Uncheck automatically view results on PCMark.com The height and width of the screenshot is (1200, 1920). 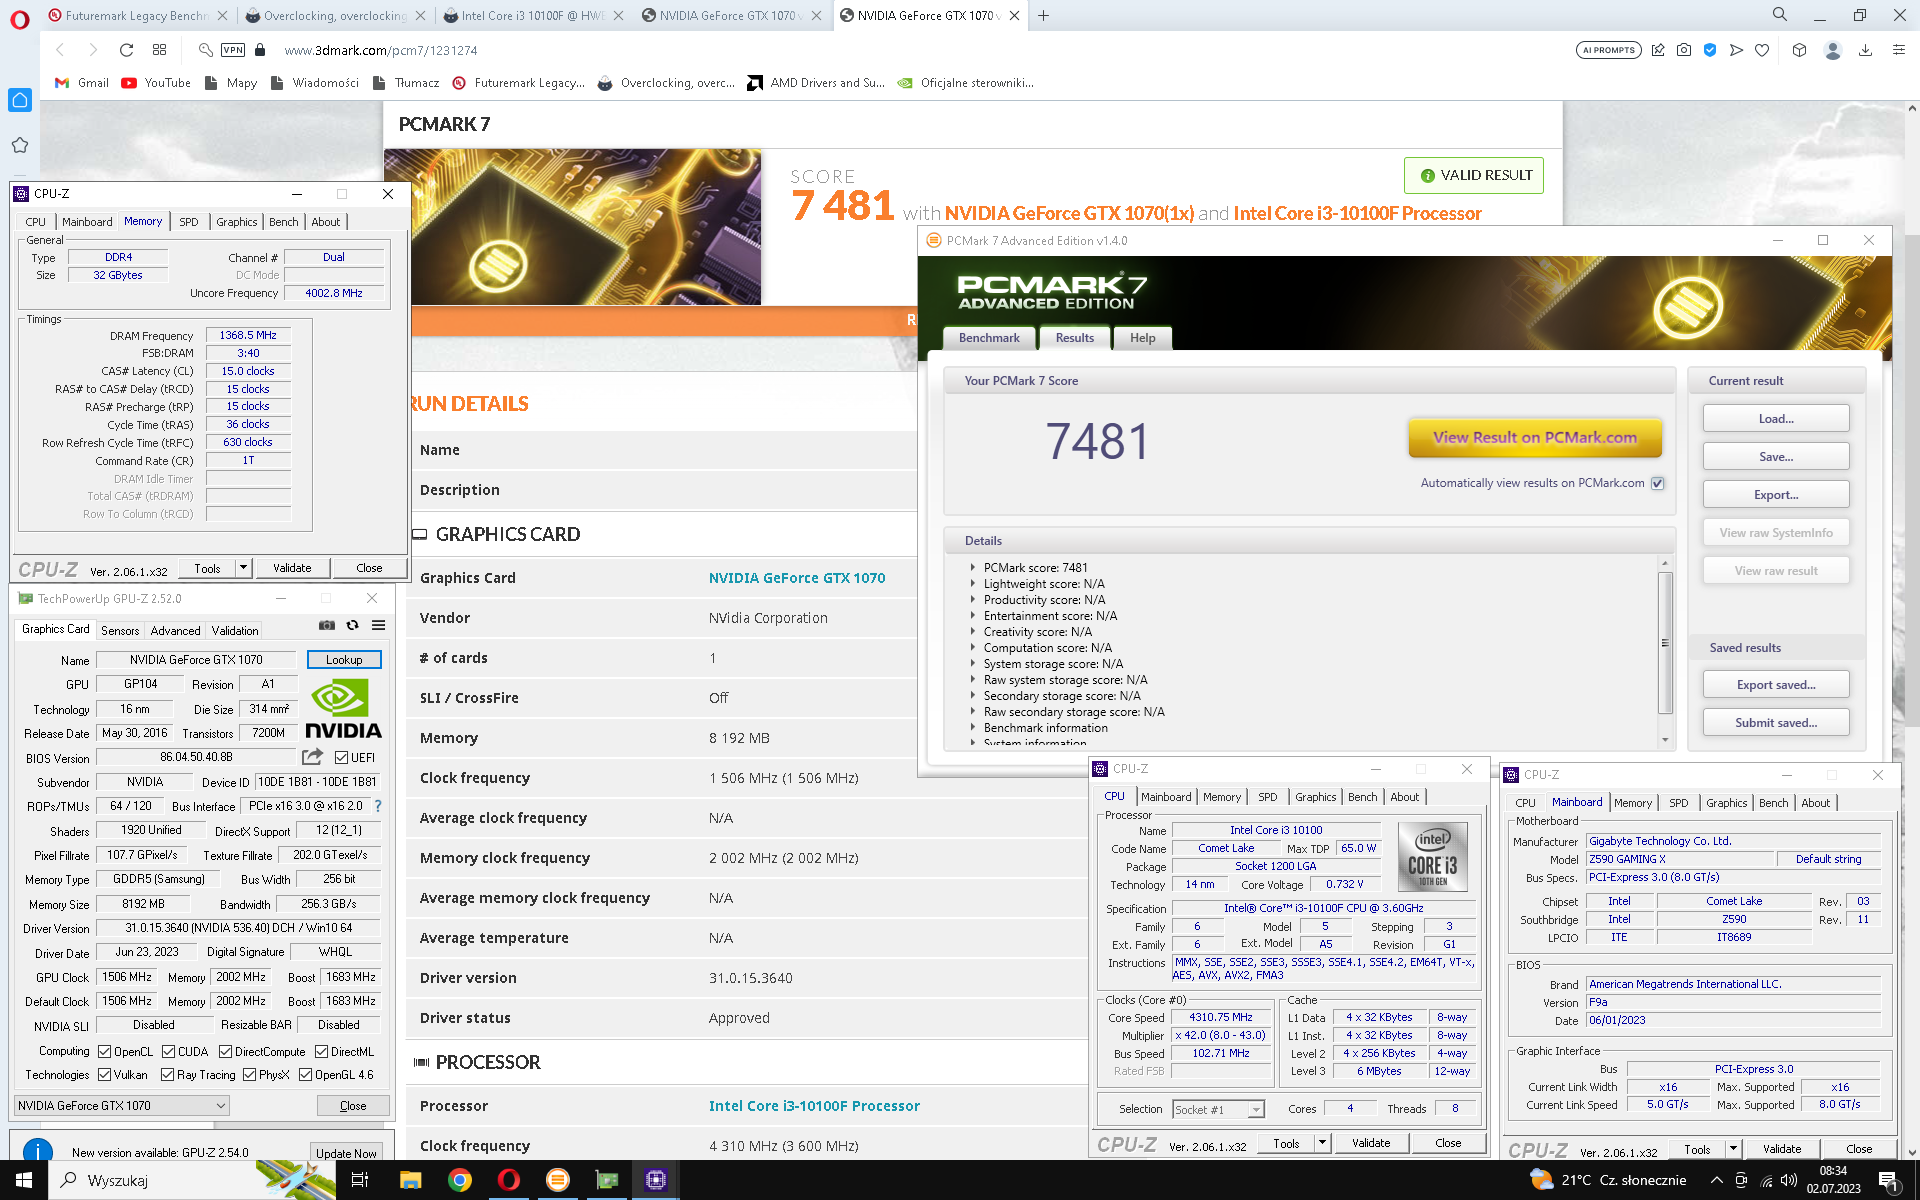1657,483
